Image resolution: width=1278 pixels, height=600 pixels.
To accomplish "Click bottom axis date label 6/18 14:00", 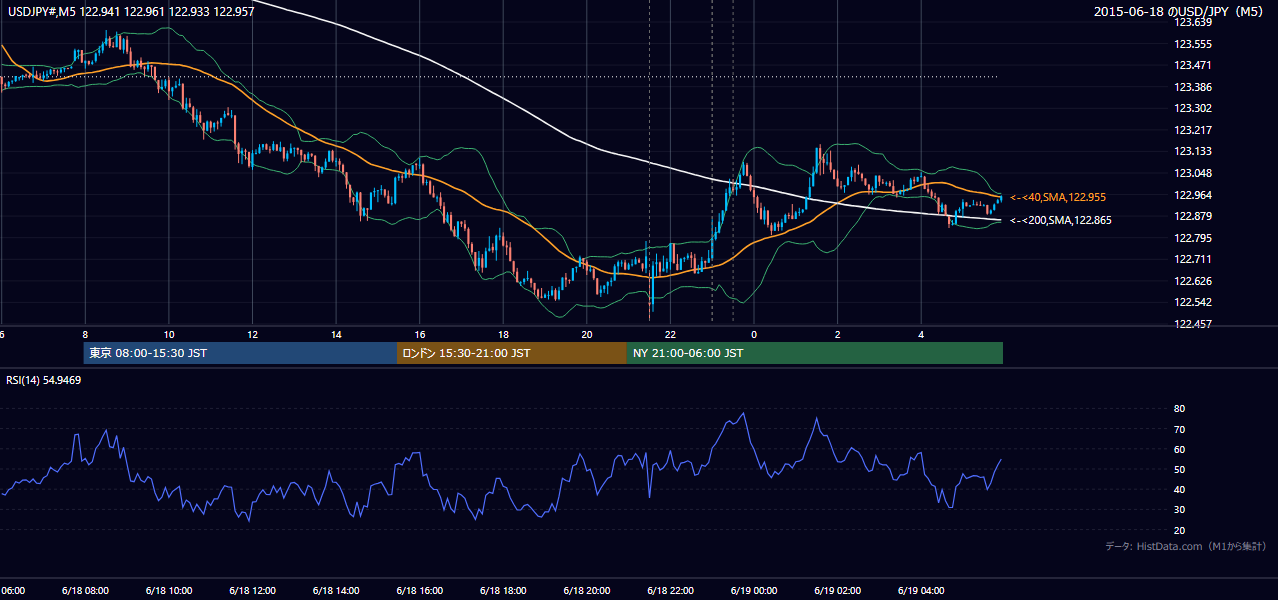I will [335, 590].
